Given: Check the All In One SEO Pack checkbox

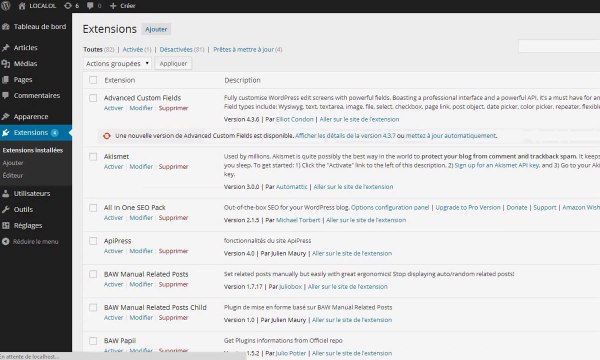Looking at the screenshot, I should tap(93, 208).
